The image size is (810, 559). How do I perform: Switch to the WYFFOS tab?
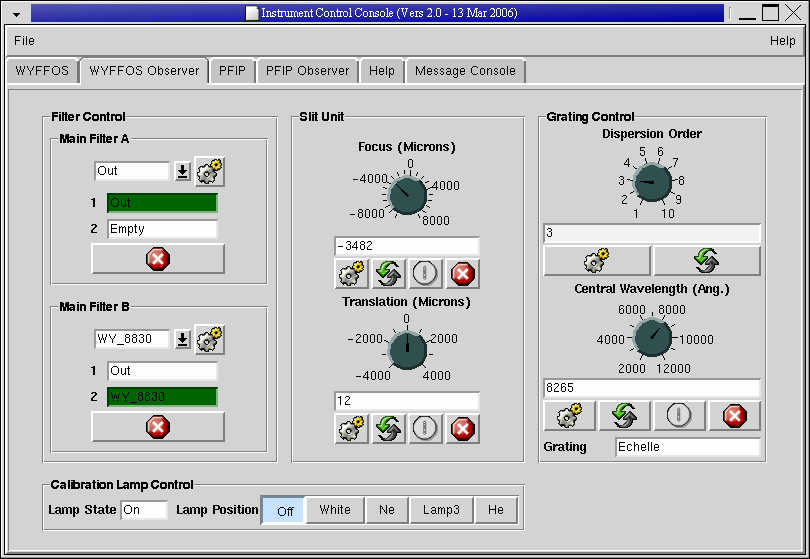[42, 71]
